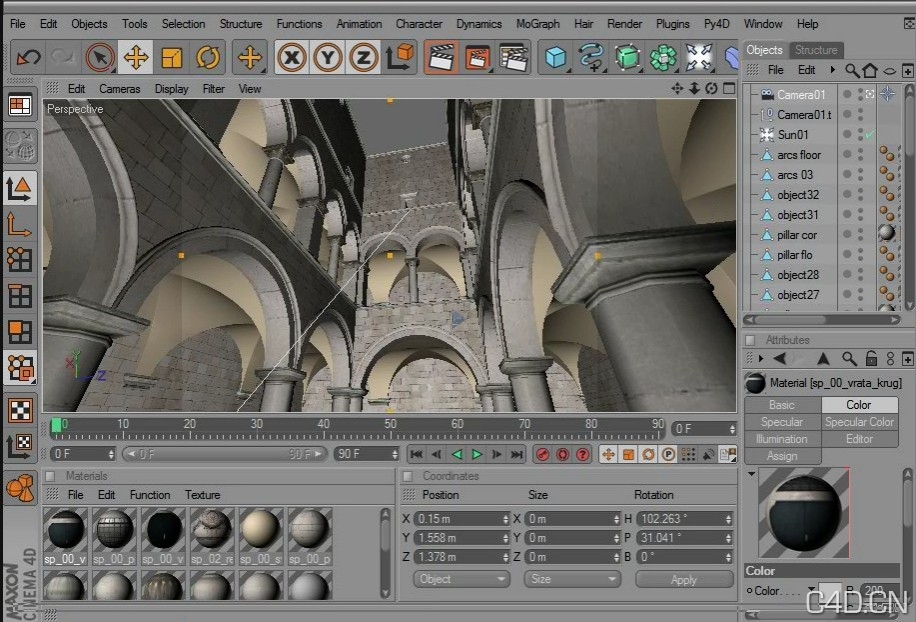Add a Cube primitive from the toolbar

tap(555, 57)
